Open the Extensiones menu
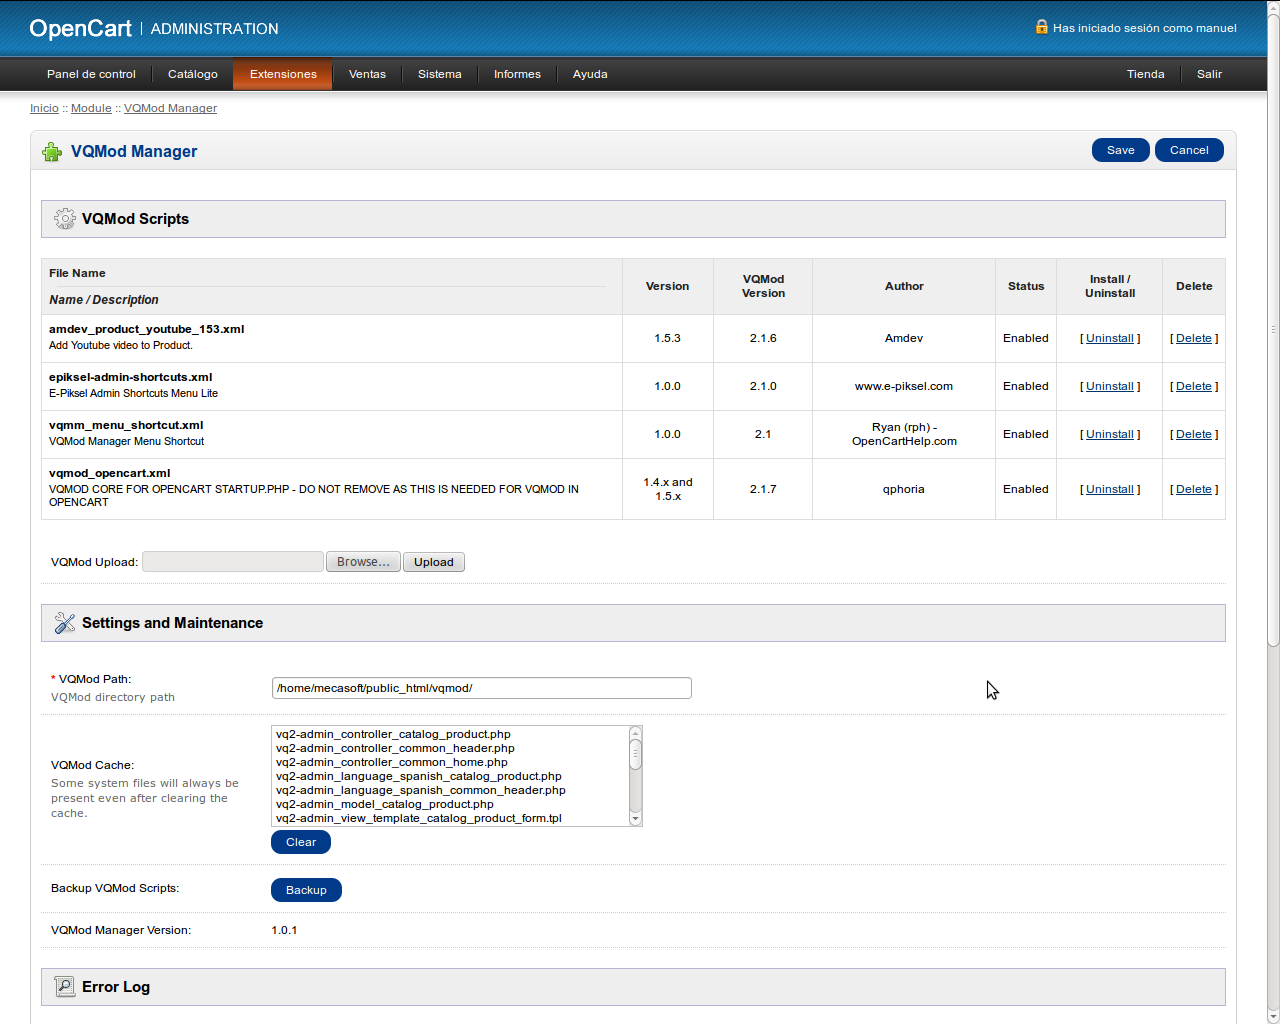The image size is (1280, 1024). [283, 74]
